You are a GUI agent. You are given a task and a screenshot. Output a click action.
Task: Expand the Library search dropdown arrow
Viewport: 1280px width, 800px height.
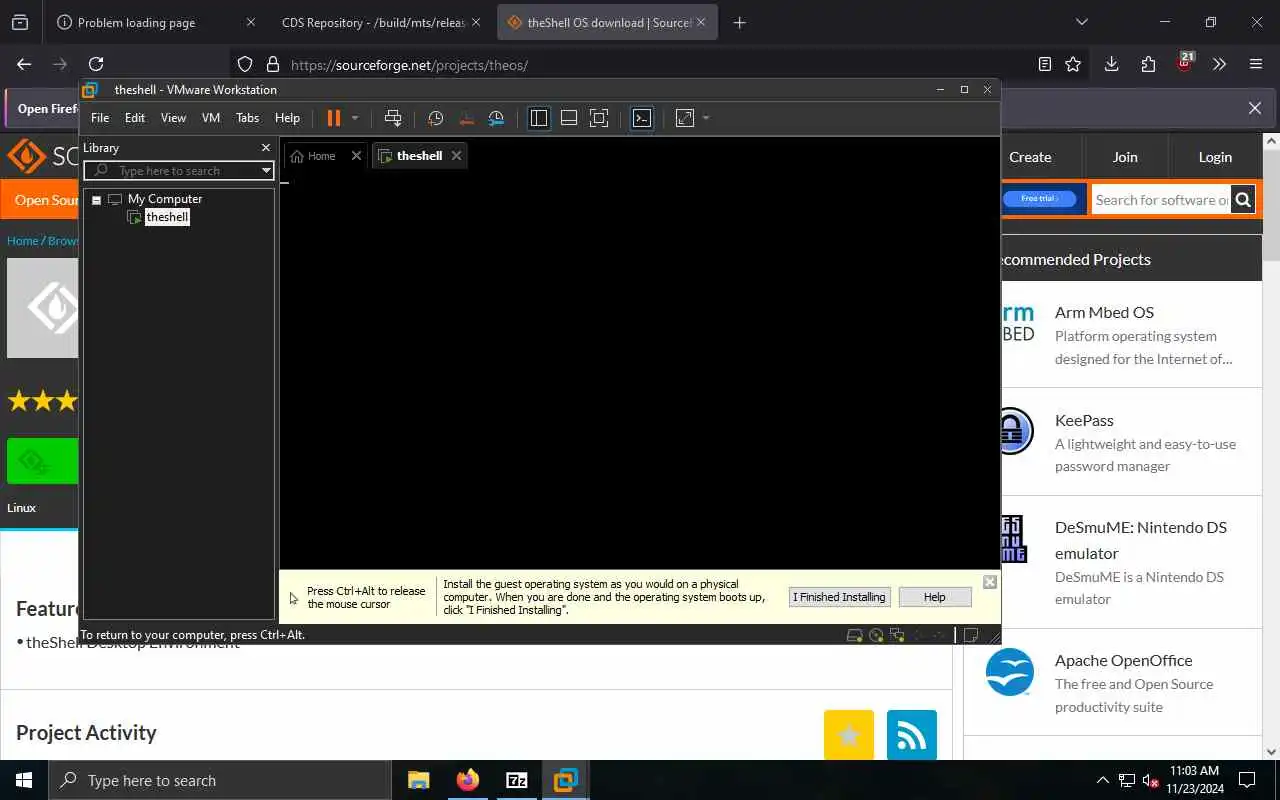[x=266, y=171]
